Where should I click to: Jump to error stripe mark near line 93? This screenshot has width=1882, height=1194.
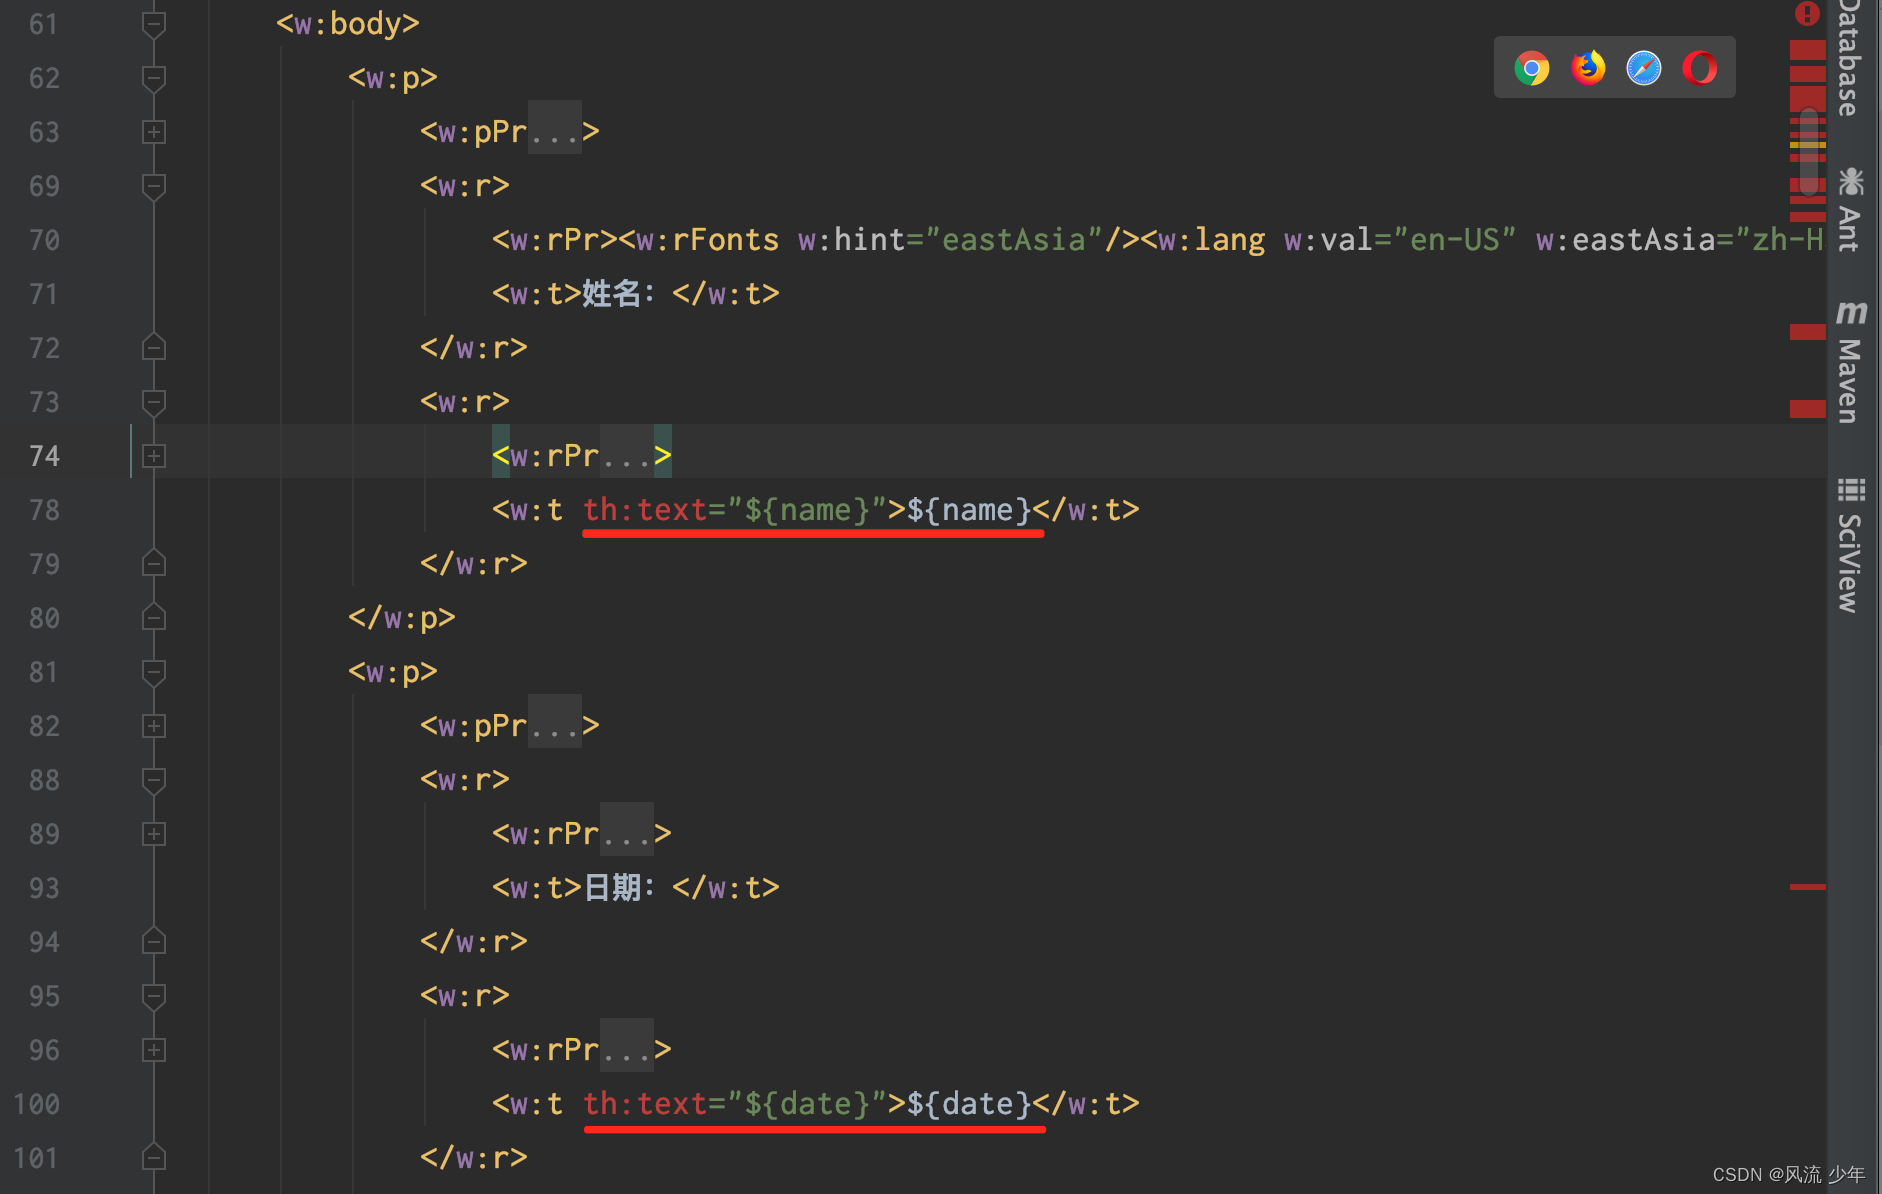[1807, 886]
